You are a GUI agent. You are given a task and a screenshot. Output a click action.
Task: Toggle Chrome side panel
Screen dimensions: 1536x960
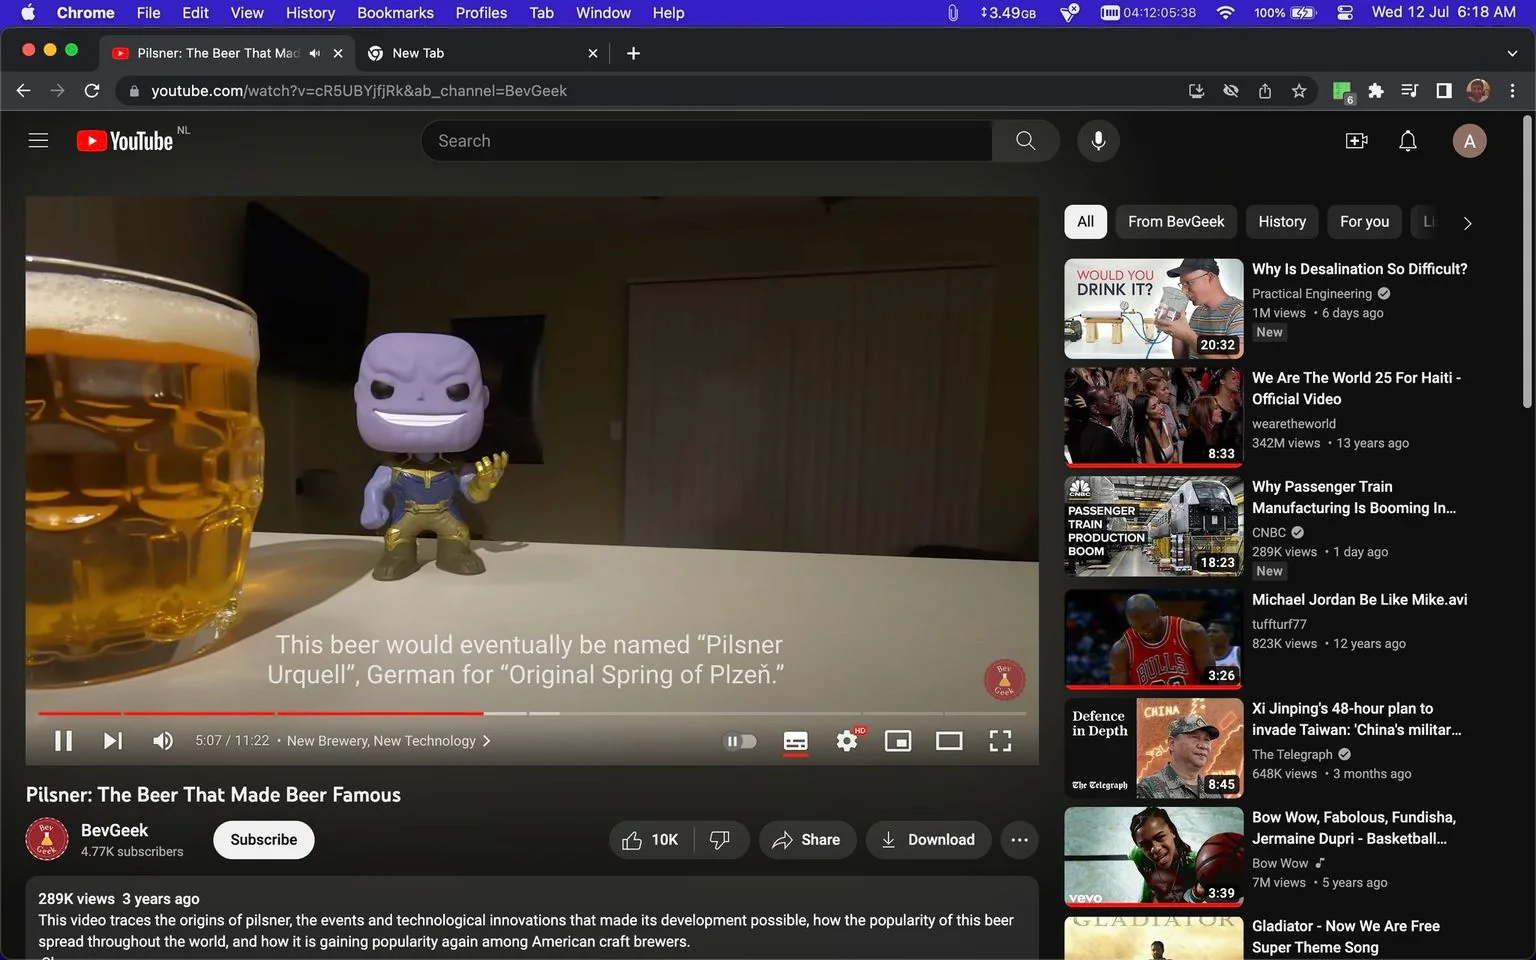click(x=1444, y=91)
